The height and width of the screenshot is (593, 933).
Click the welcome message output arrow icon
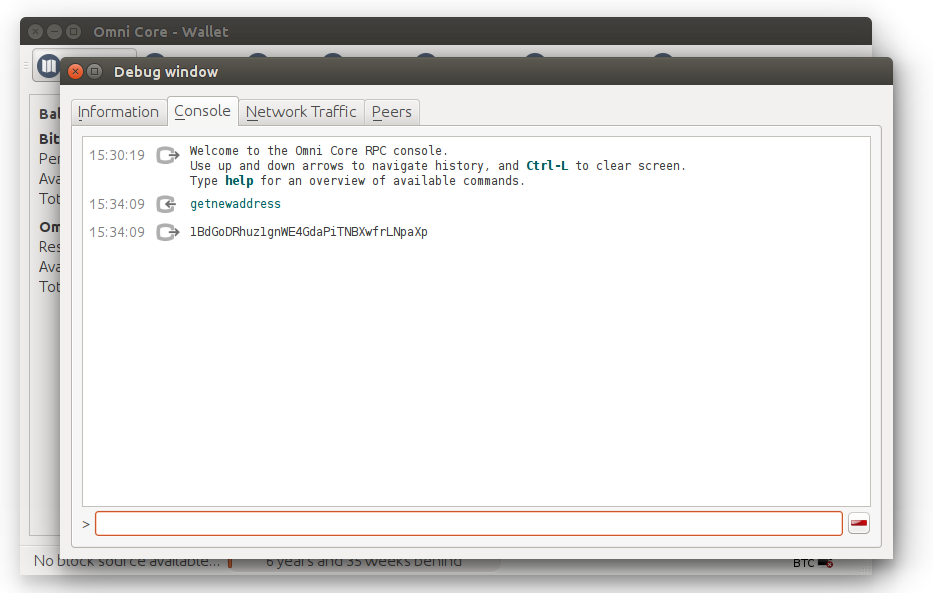(168, 155)
